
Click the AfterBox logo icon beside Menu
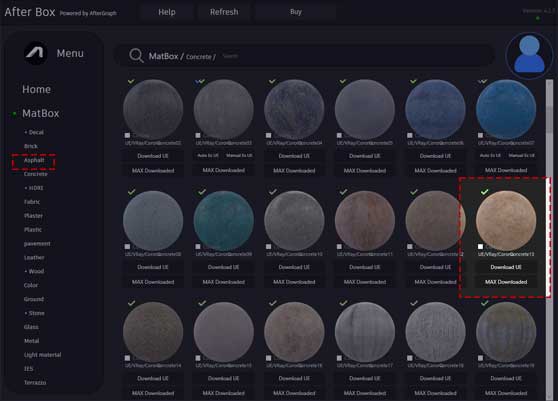pyautogui.click(x=35, y=53)
